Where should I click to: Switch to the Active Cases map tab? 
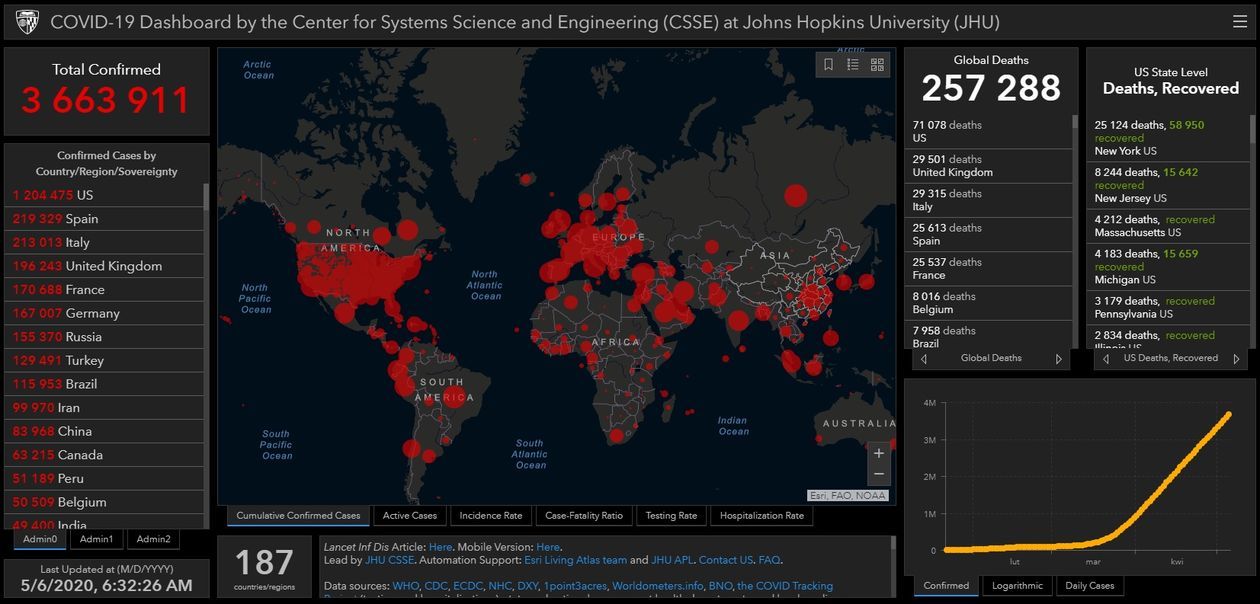pos(410,516)
